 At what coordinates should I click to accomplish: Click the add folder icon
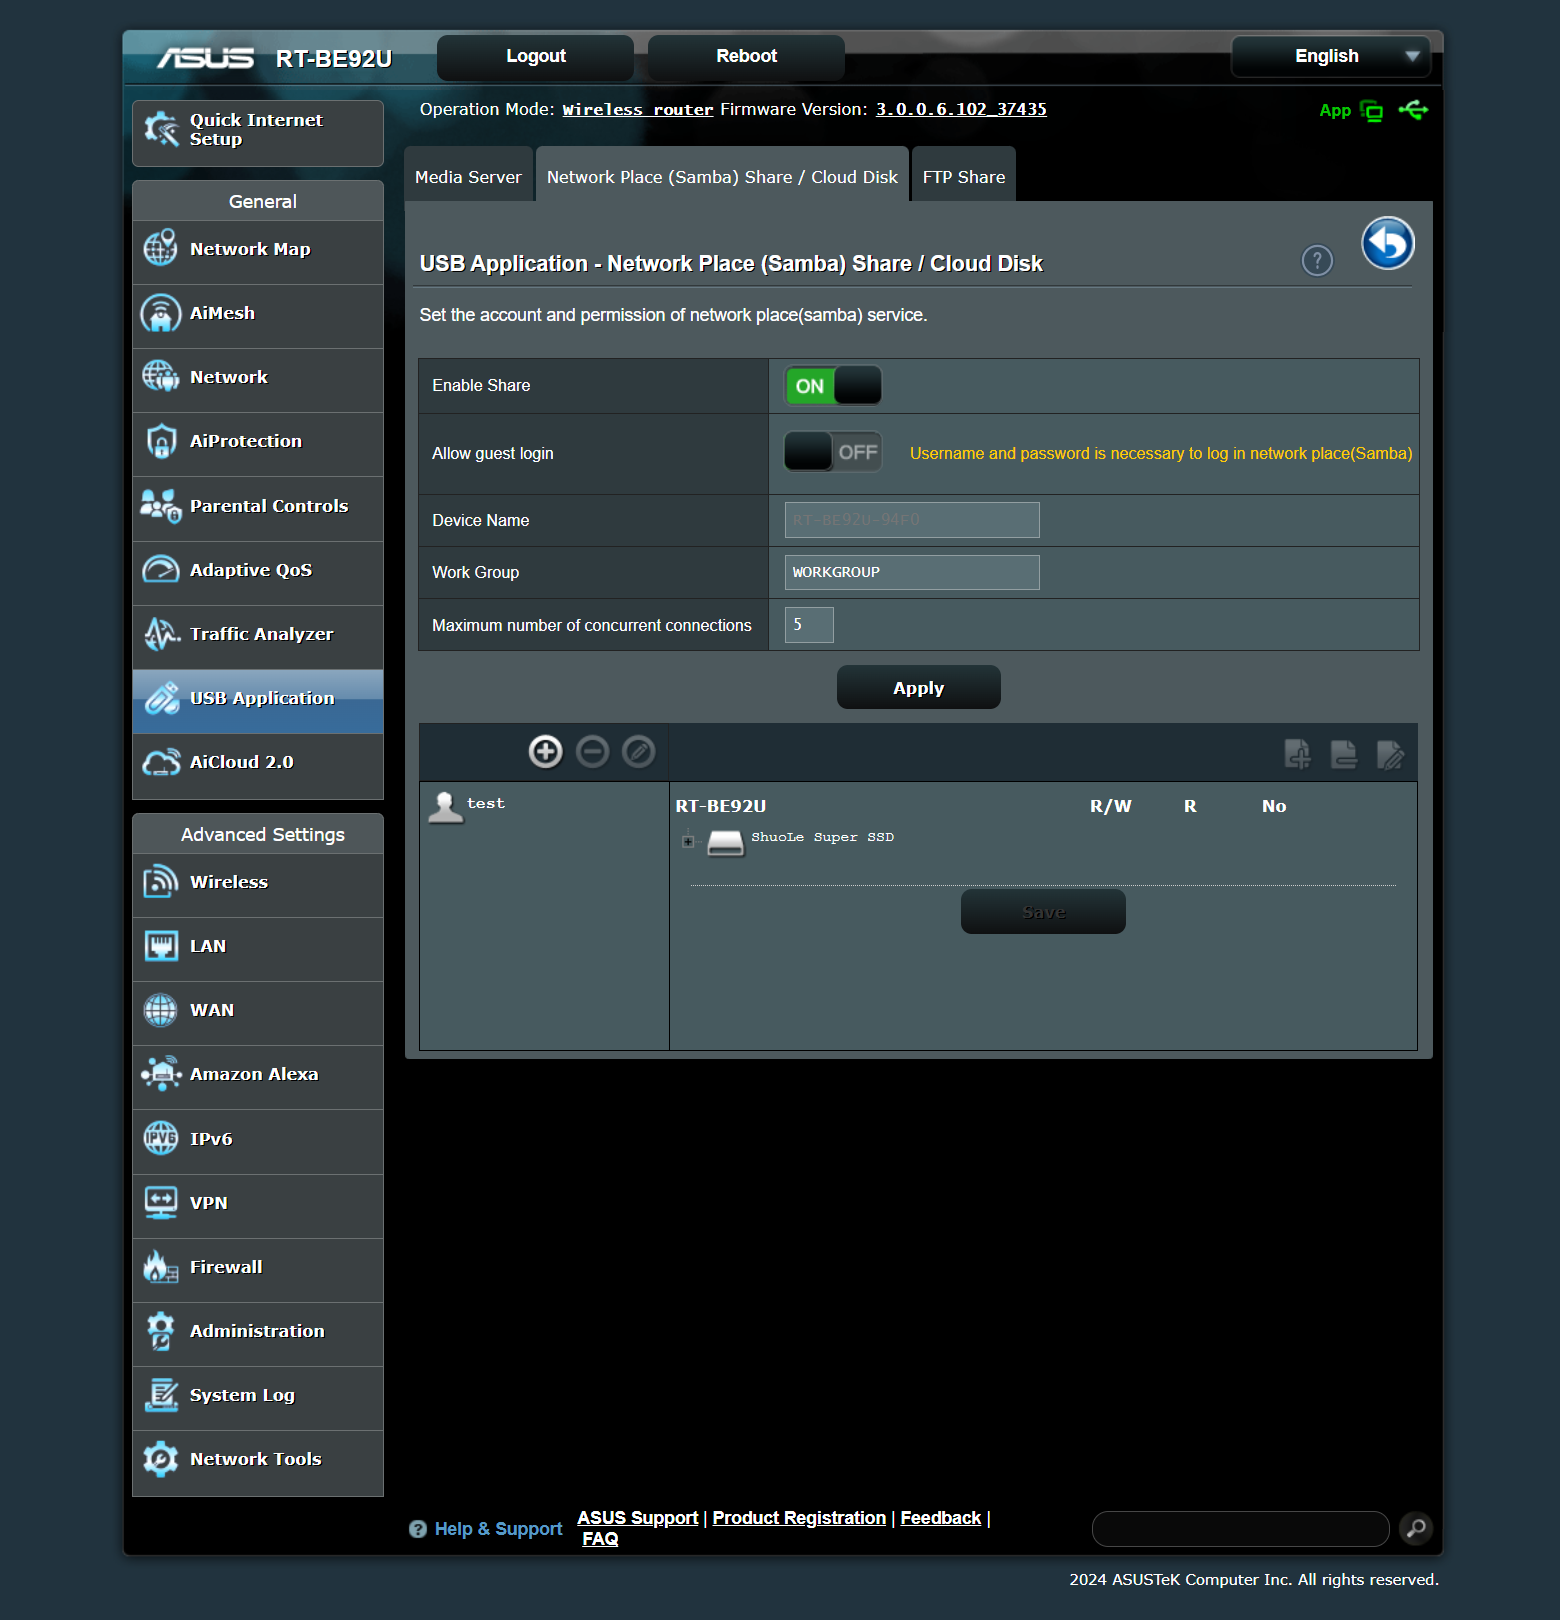coord(1297,754)
